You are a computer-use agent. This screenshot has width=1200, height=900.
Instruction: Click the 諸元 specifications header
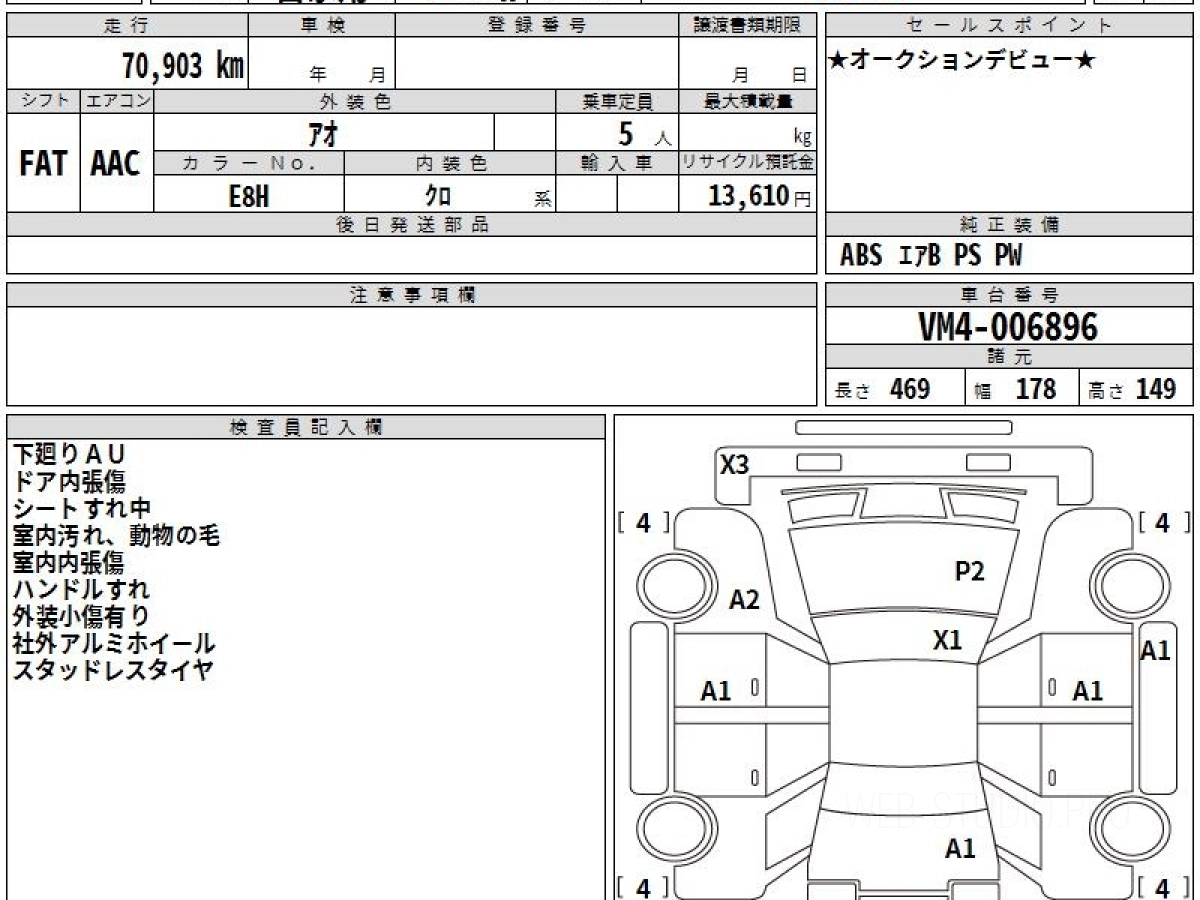(x=1010, y=357)
